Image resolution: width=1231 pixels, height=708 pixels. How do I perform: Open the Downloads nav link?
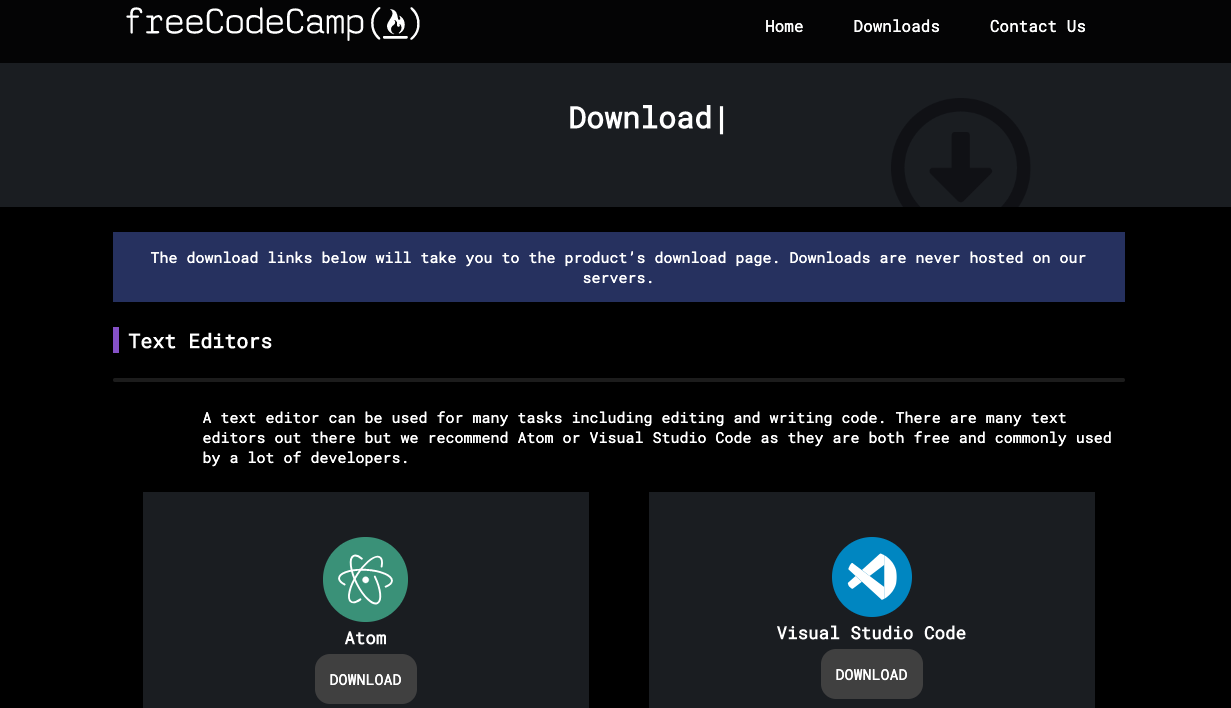(x=896, y=27)
